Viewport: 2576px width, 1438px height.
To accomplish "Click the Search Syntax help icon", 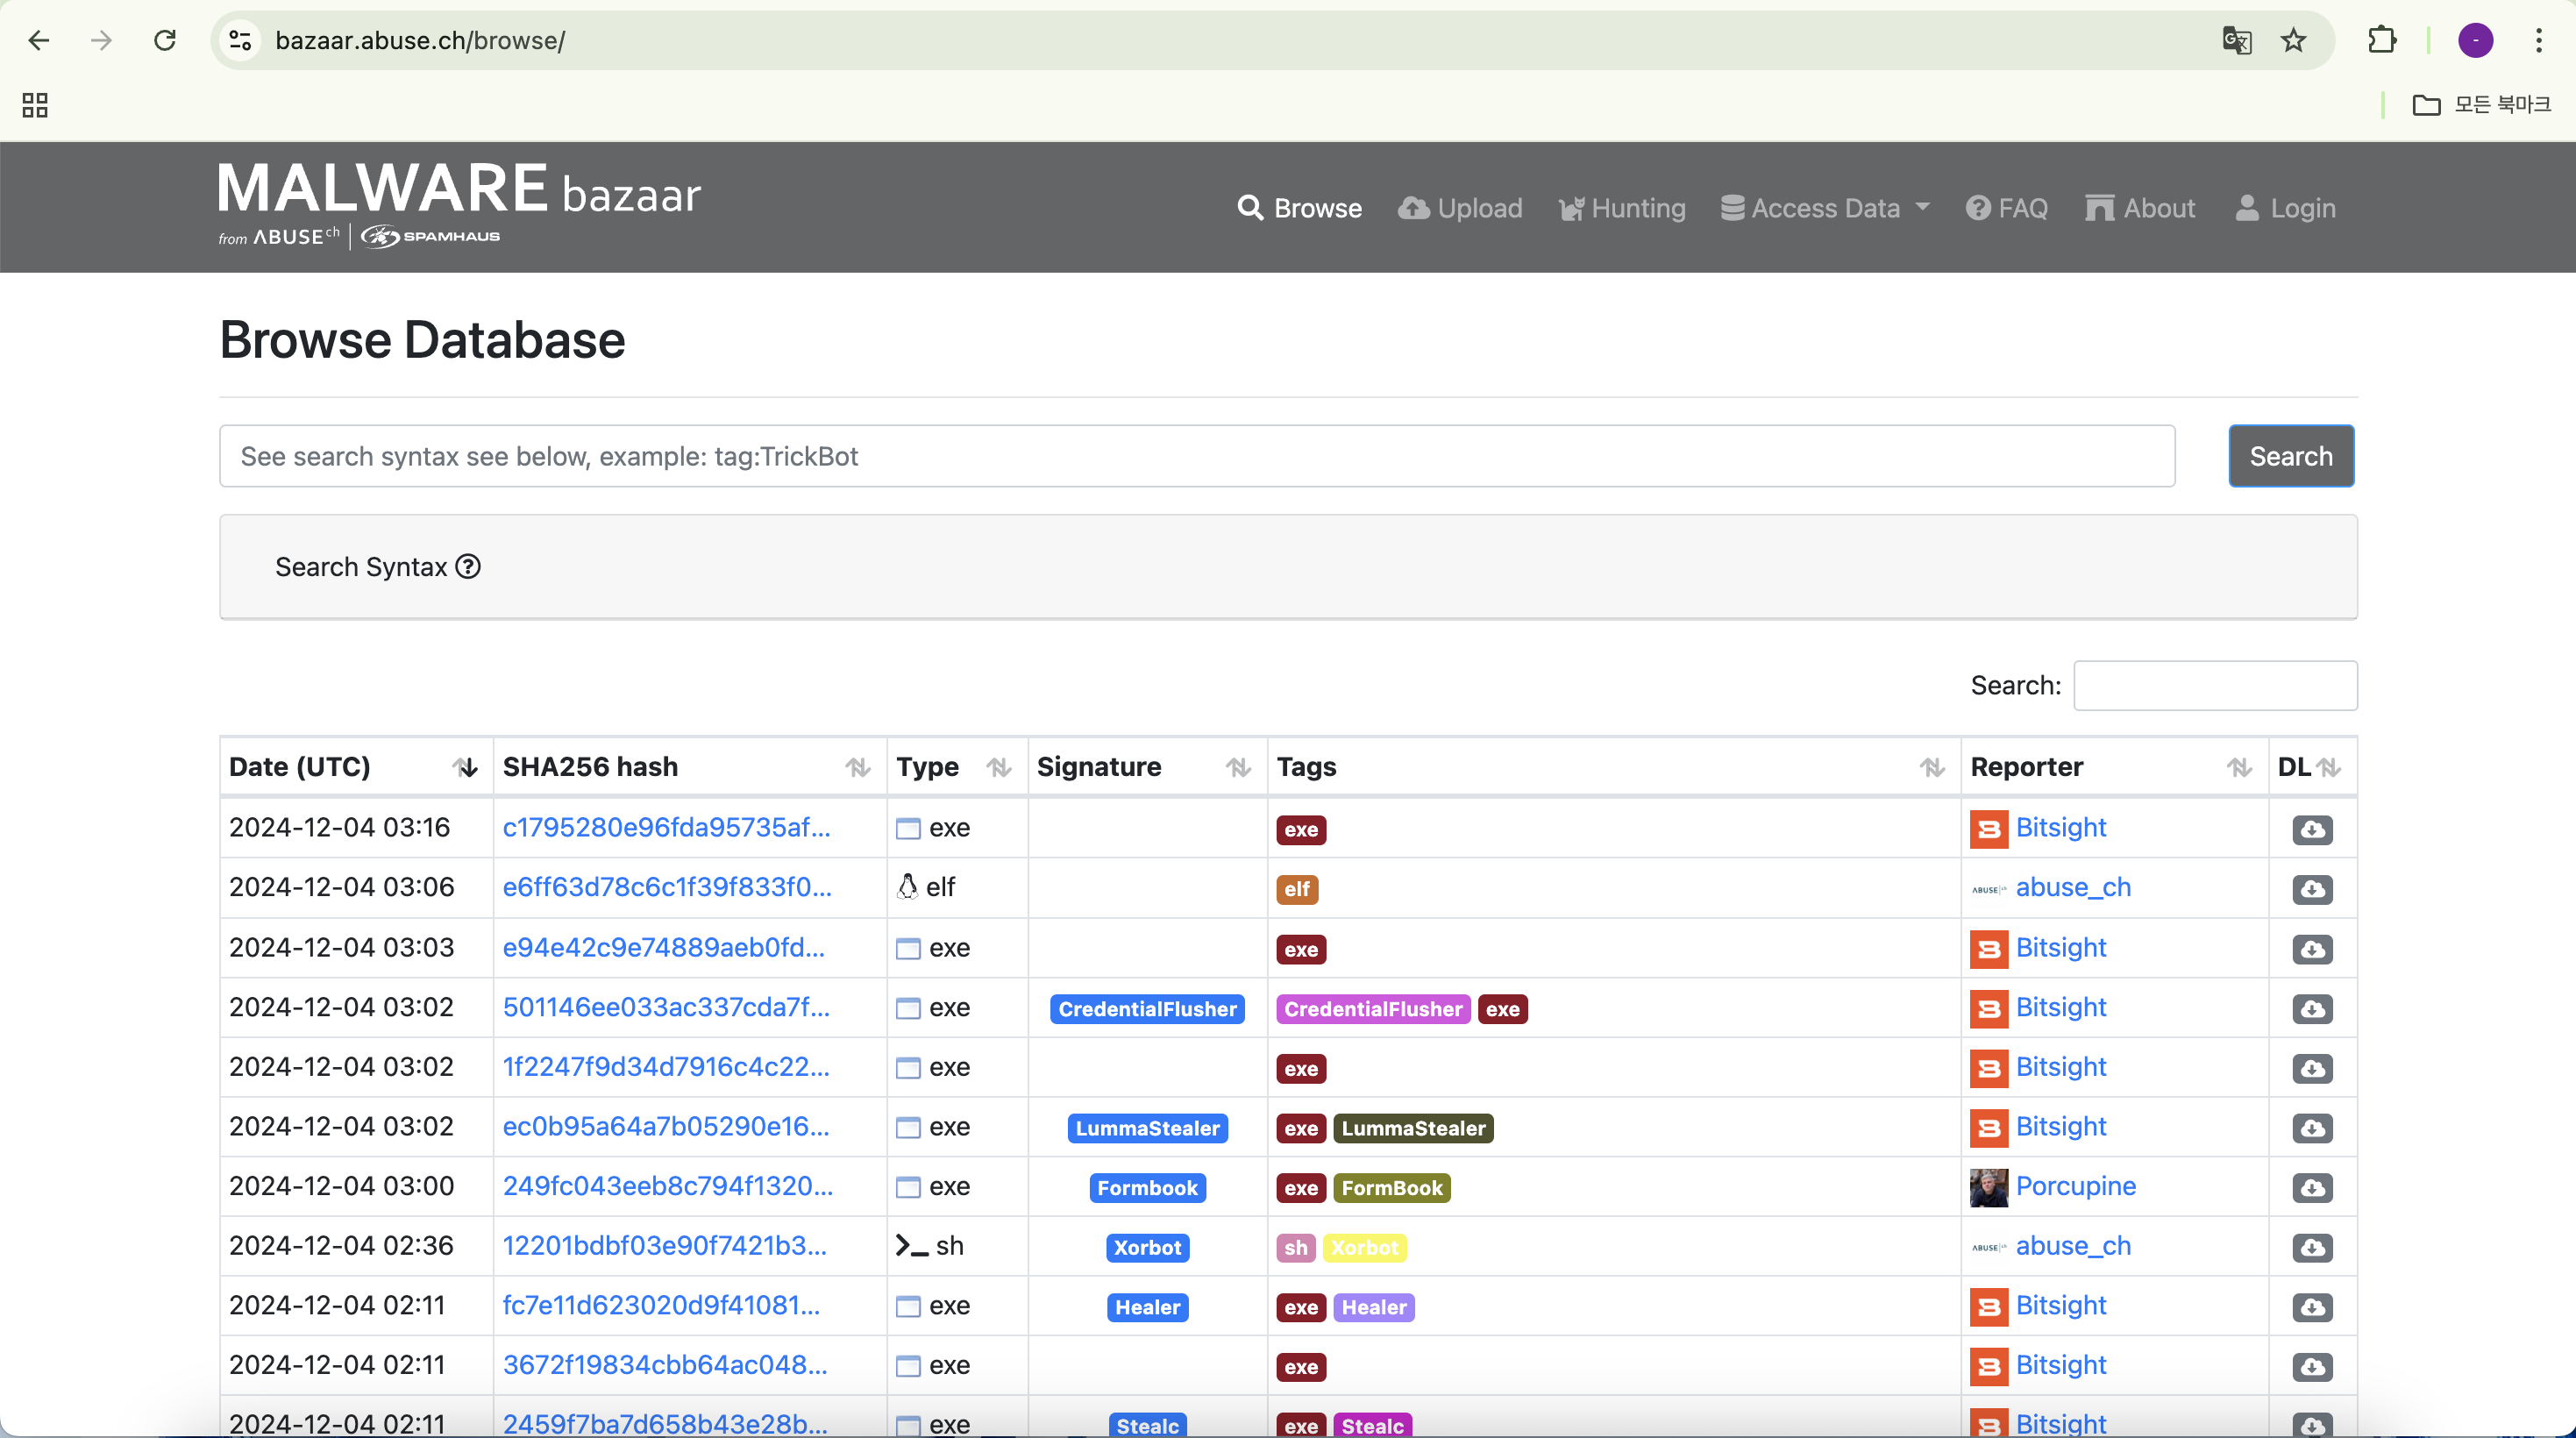I will click(468, 567).
